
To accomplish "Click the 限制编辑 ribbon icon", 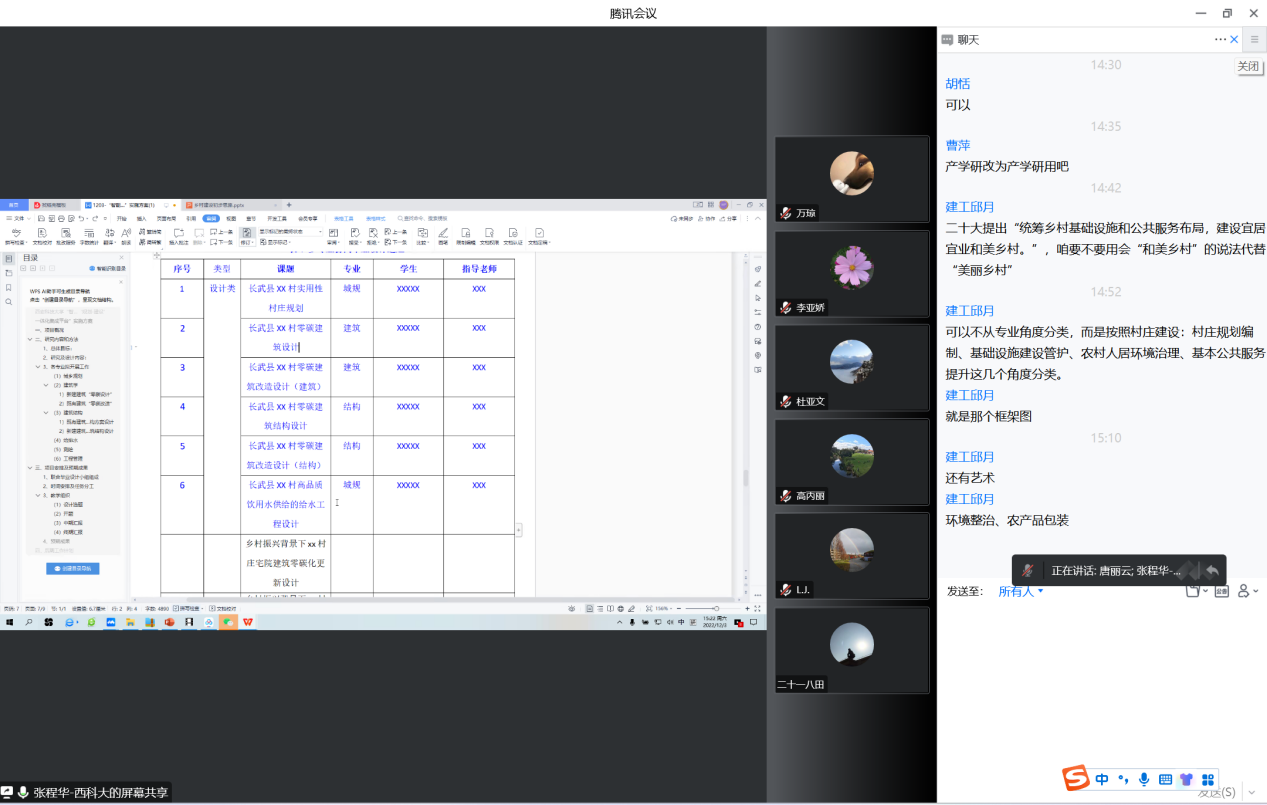I will pos(466,235).
